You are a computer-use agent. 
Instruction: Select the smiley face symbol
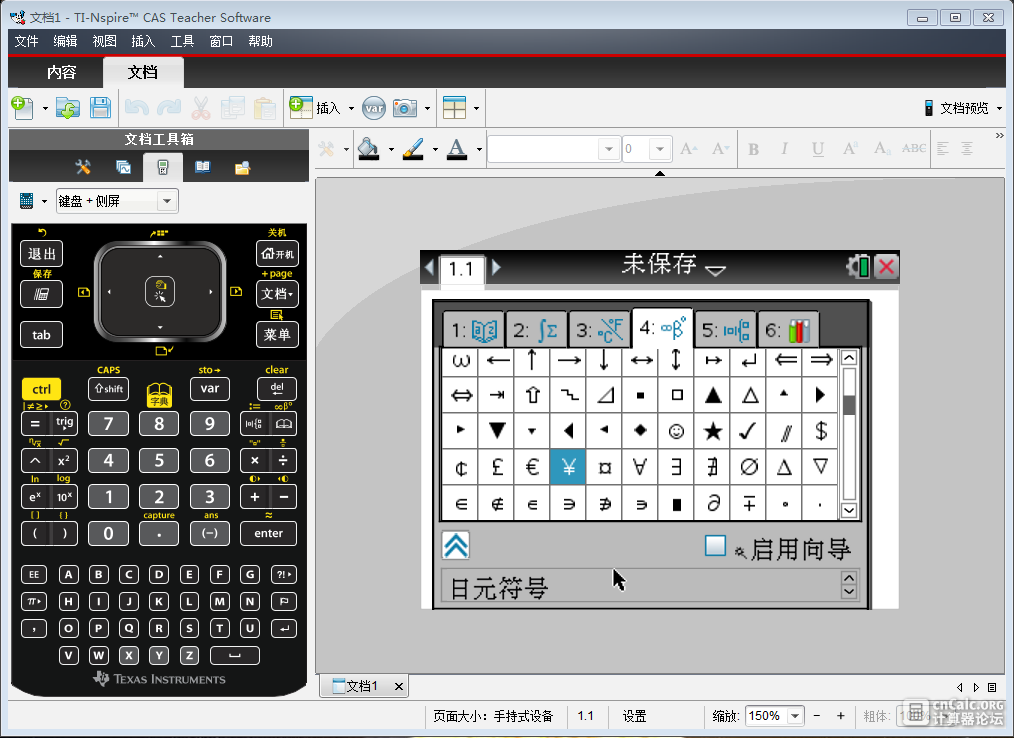point(676,431)
